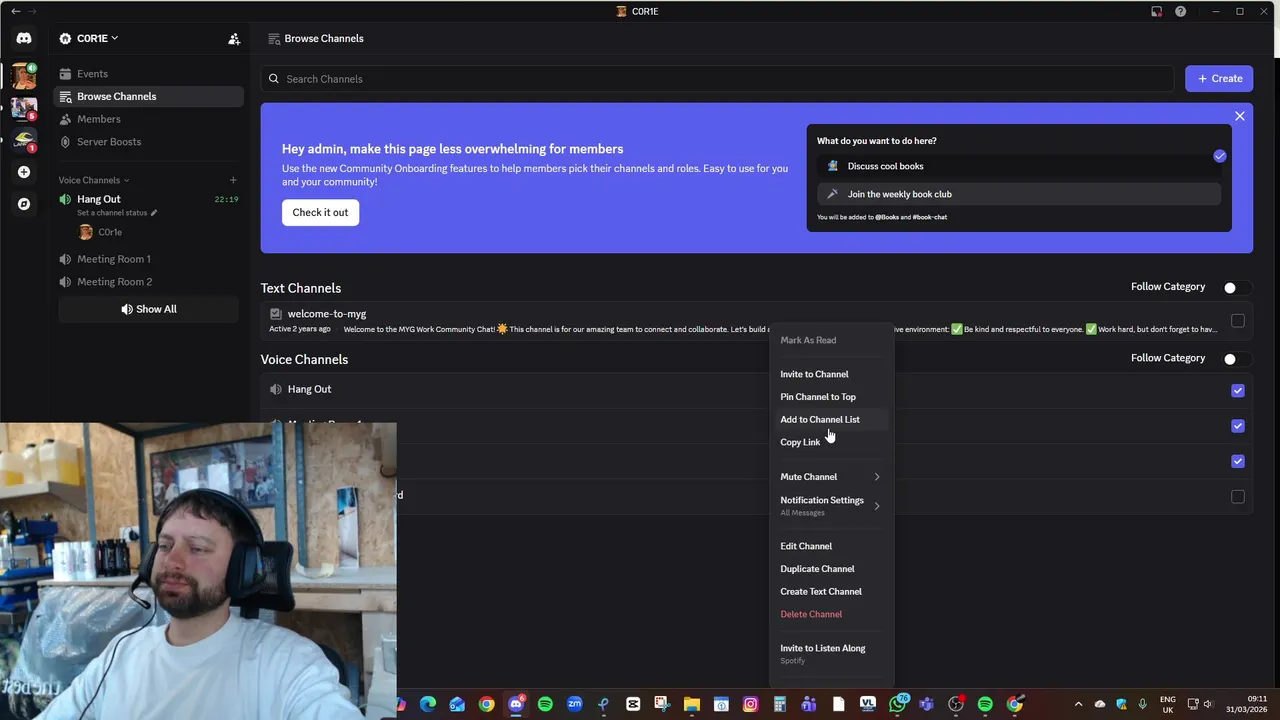
Task: Open WhatsApp taskbar icon with badge 76
Action: pyautogui.click(x=898, y=704)
